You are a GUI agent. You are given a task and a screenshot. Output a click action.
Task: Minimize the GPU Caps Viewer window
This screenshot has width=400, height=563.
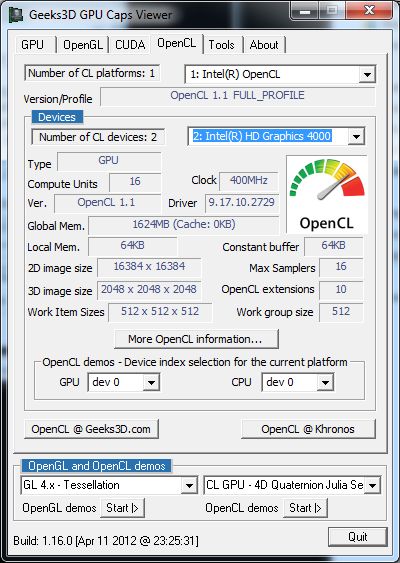pos(305,11)
